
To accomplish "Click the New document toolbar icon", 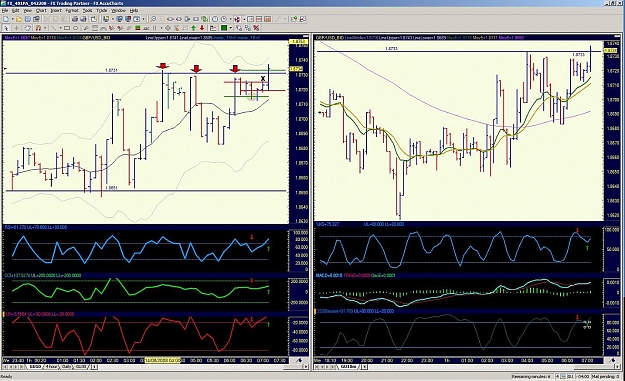I will click(x=6, y=19).
